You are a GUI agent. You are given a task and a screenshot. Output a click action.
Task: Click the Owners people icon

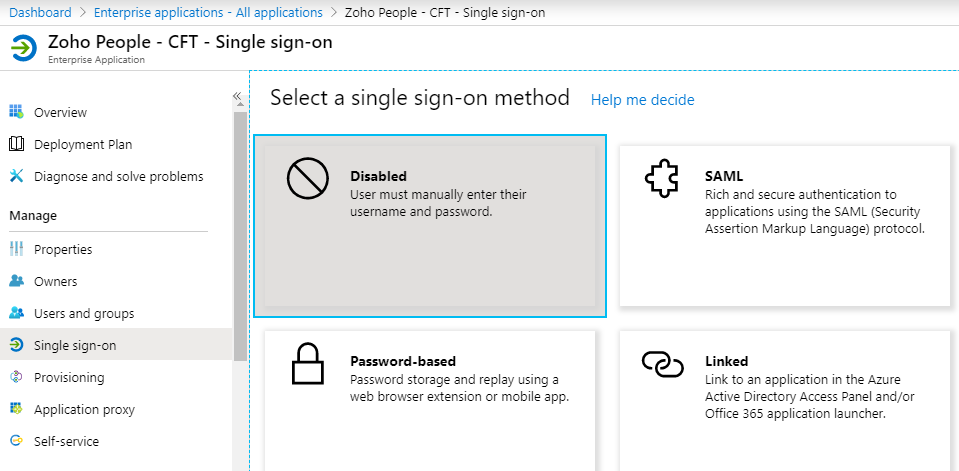pos(17,281)
